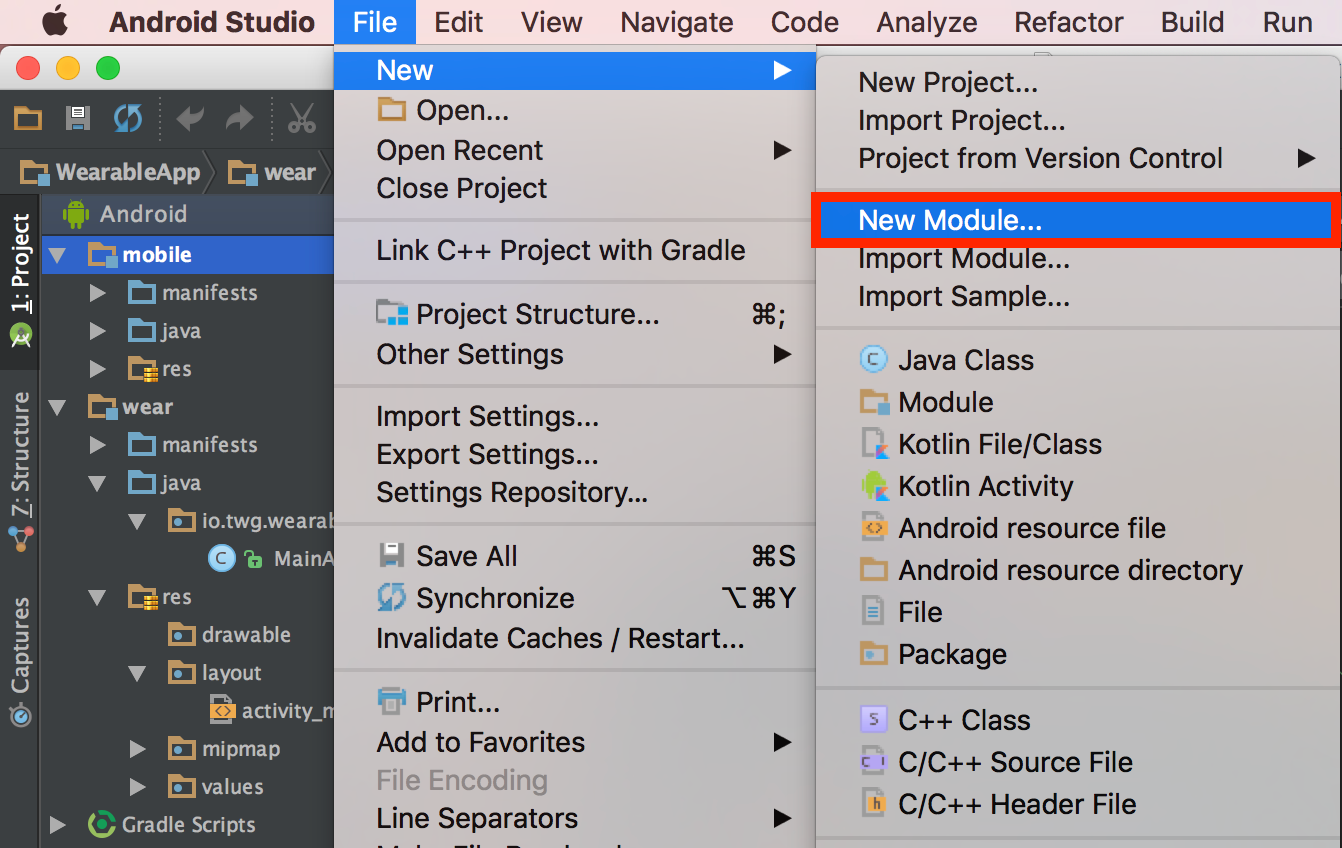Click Project Structure menu item
This screenshot has width=1342, height=848.
coord(537,314)
